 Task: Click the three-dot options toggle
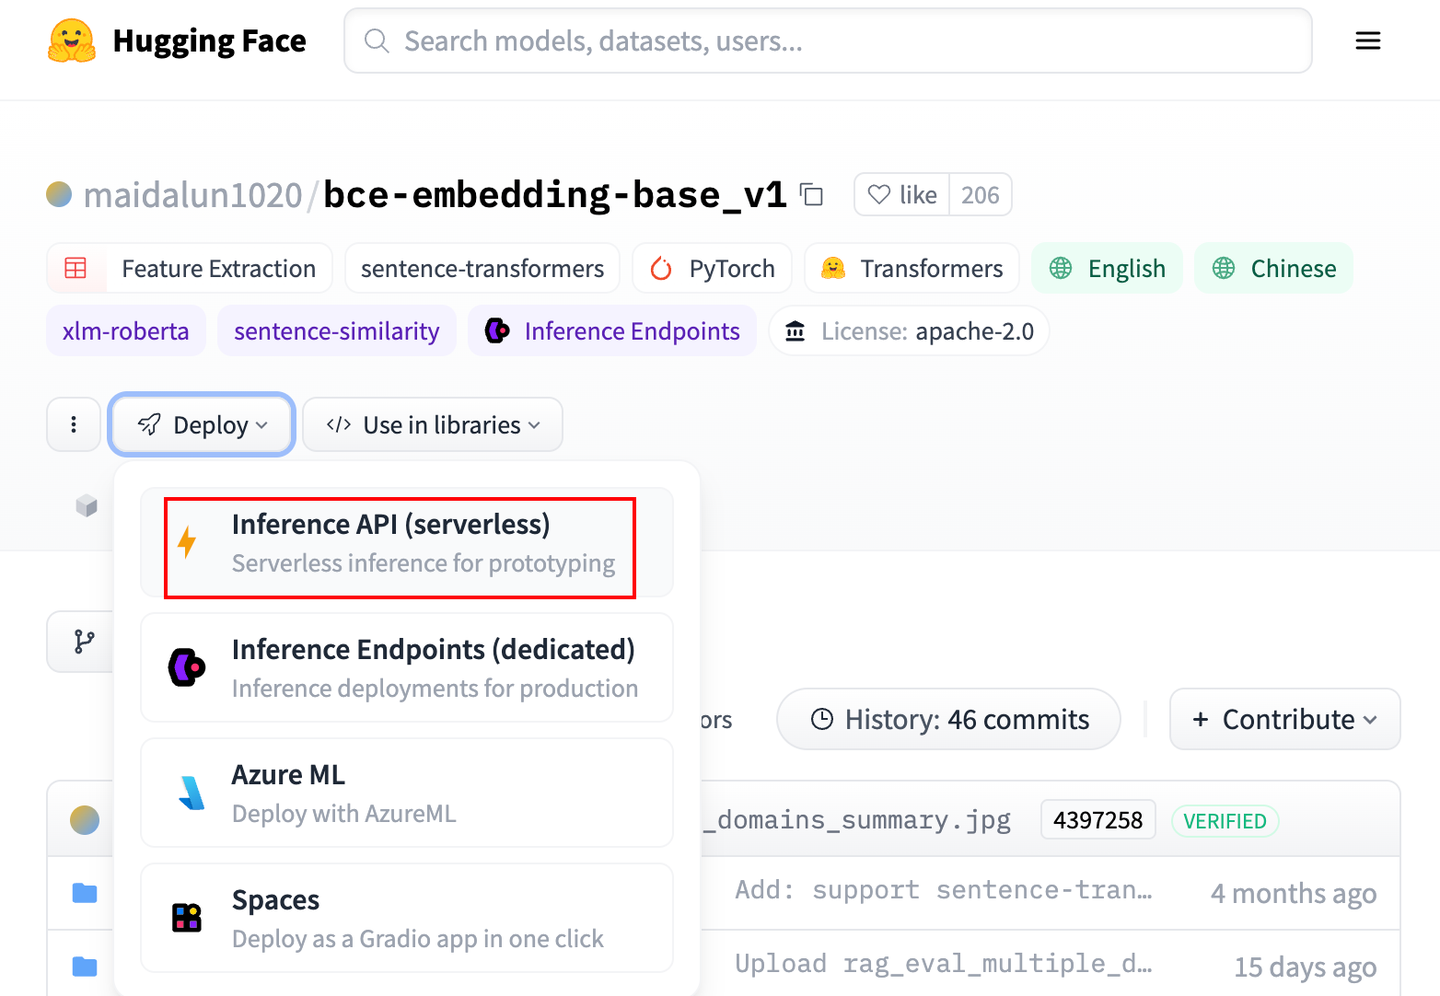coord(73,424)
